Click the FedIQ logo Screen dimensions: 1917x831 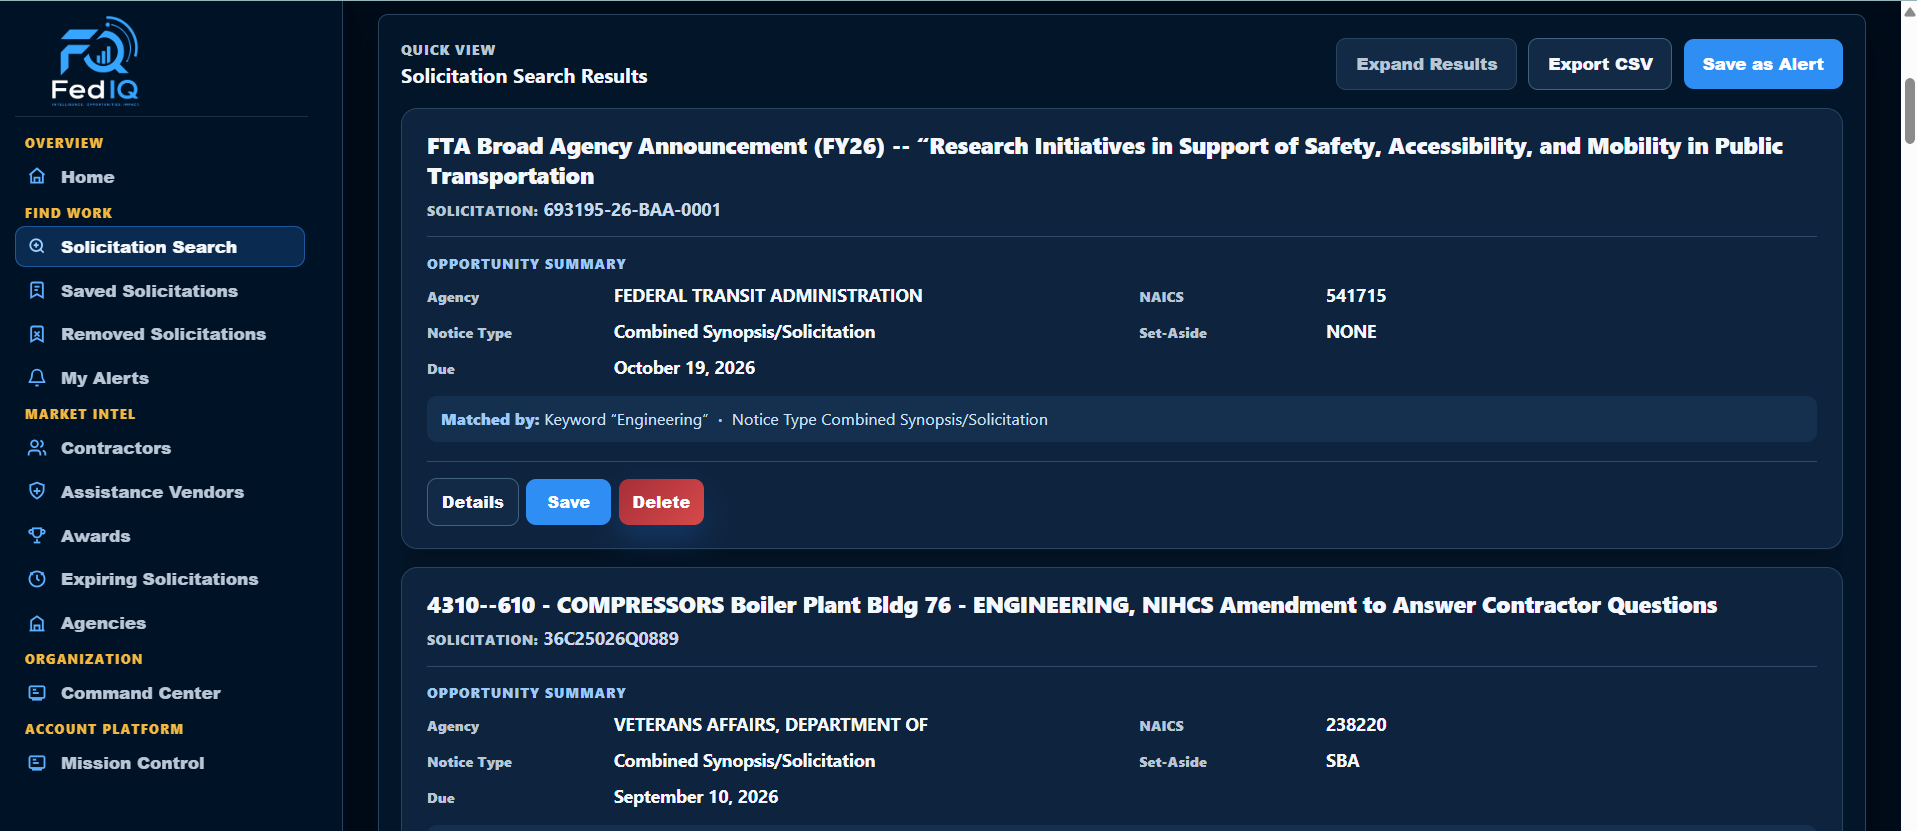[95, 61]
